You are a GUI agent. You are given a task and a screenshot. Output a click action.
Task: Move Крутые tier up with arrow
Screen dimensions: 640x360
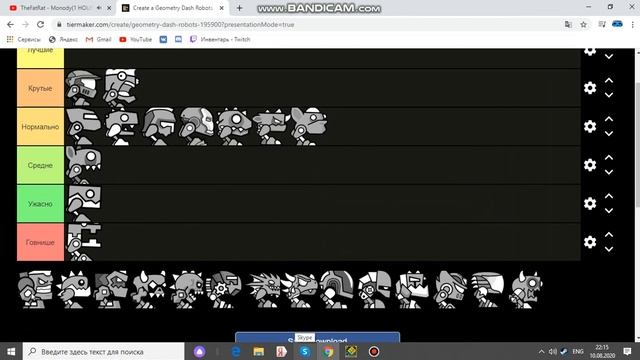[609, 81]
